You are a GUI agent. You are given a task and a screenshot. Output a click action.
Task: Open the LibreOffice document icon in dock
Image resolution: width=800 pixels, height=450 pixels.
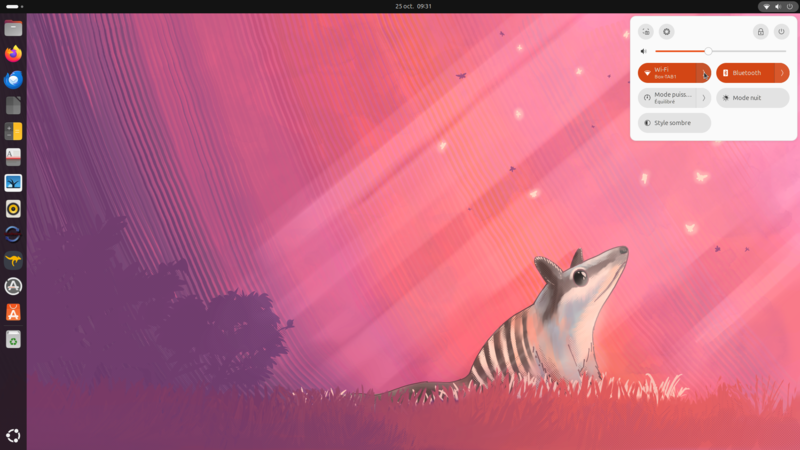coord(13,106)
